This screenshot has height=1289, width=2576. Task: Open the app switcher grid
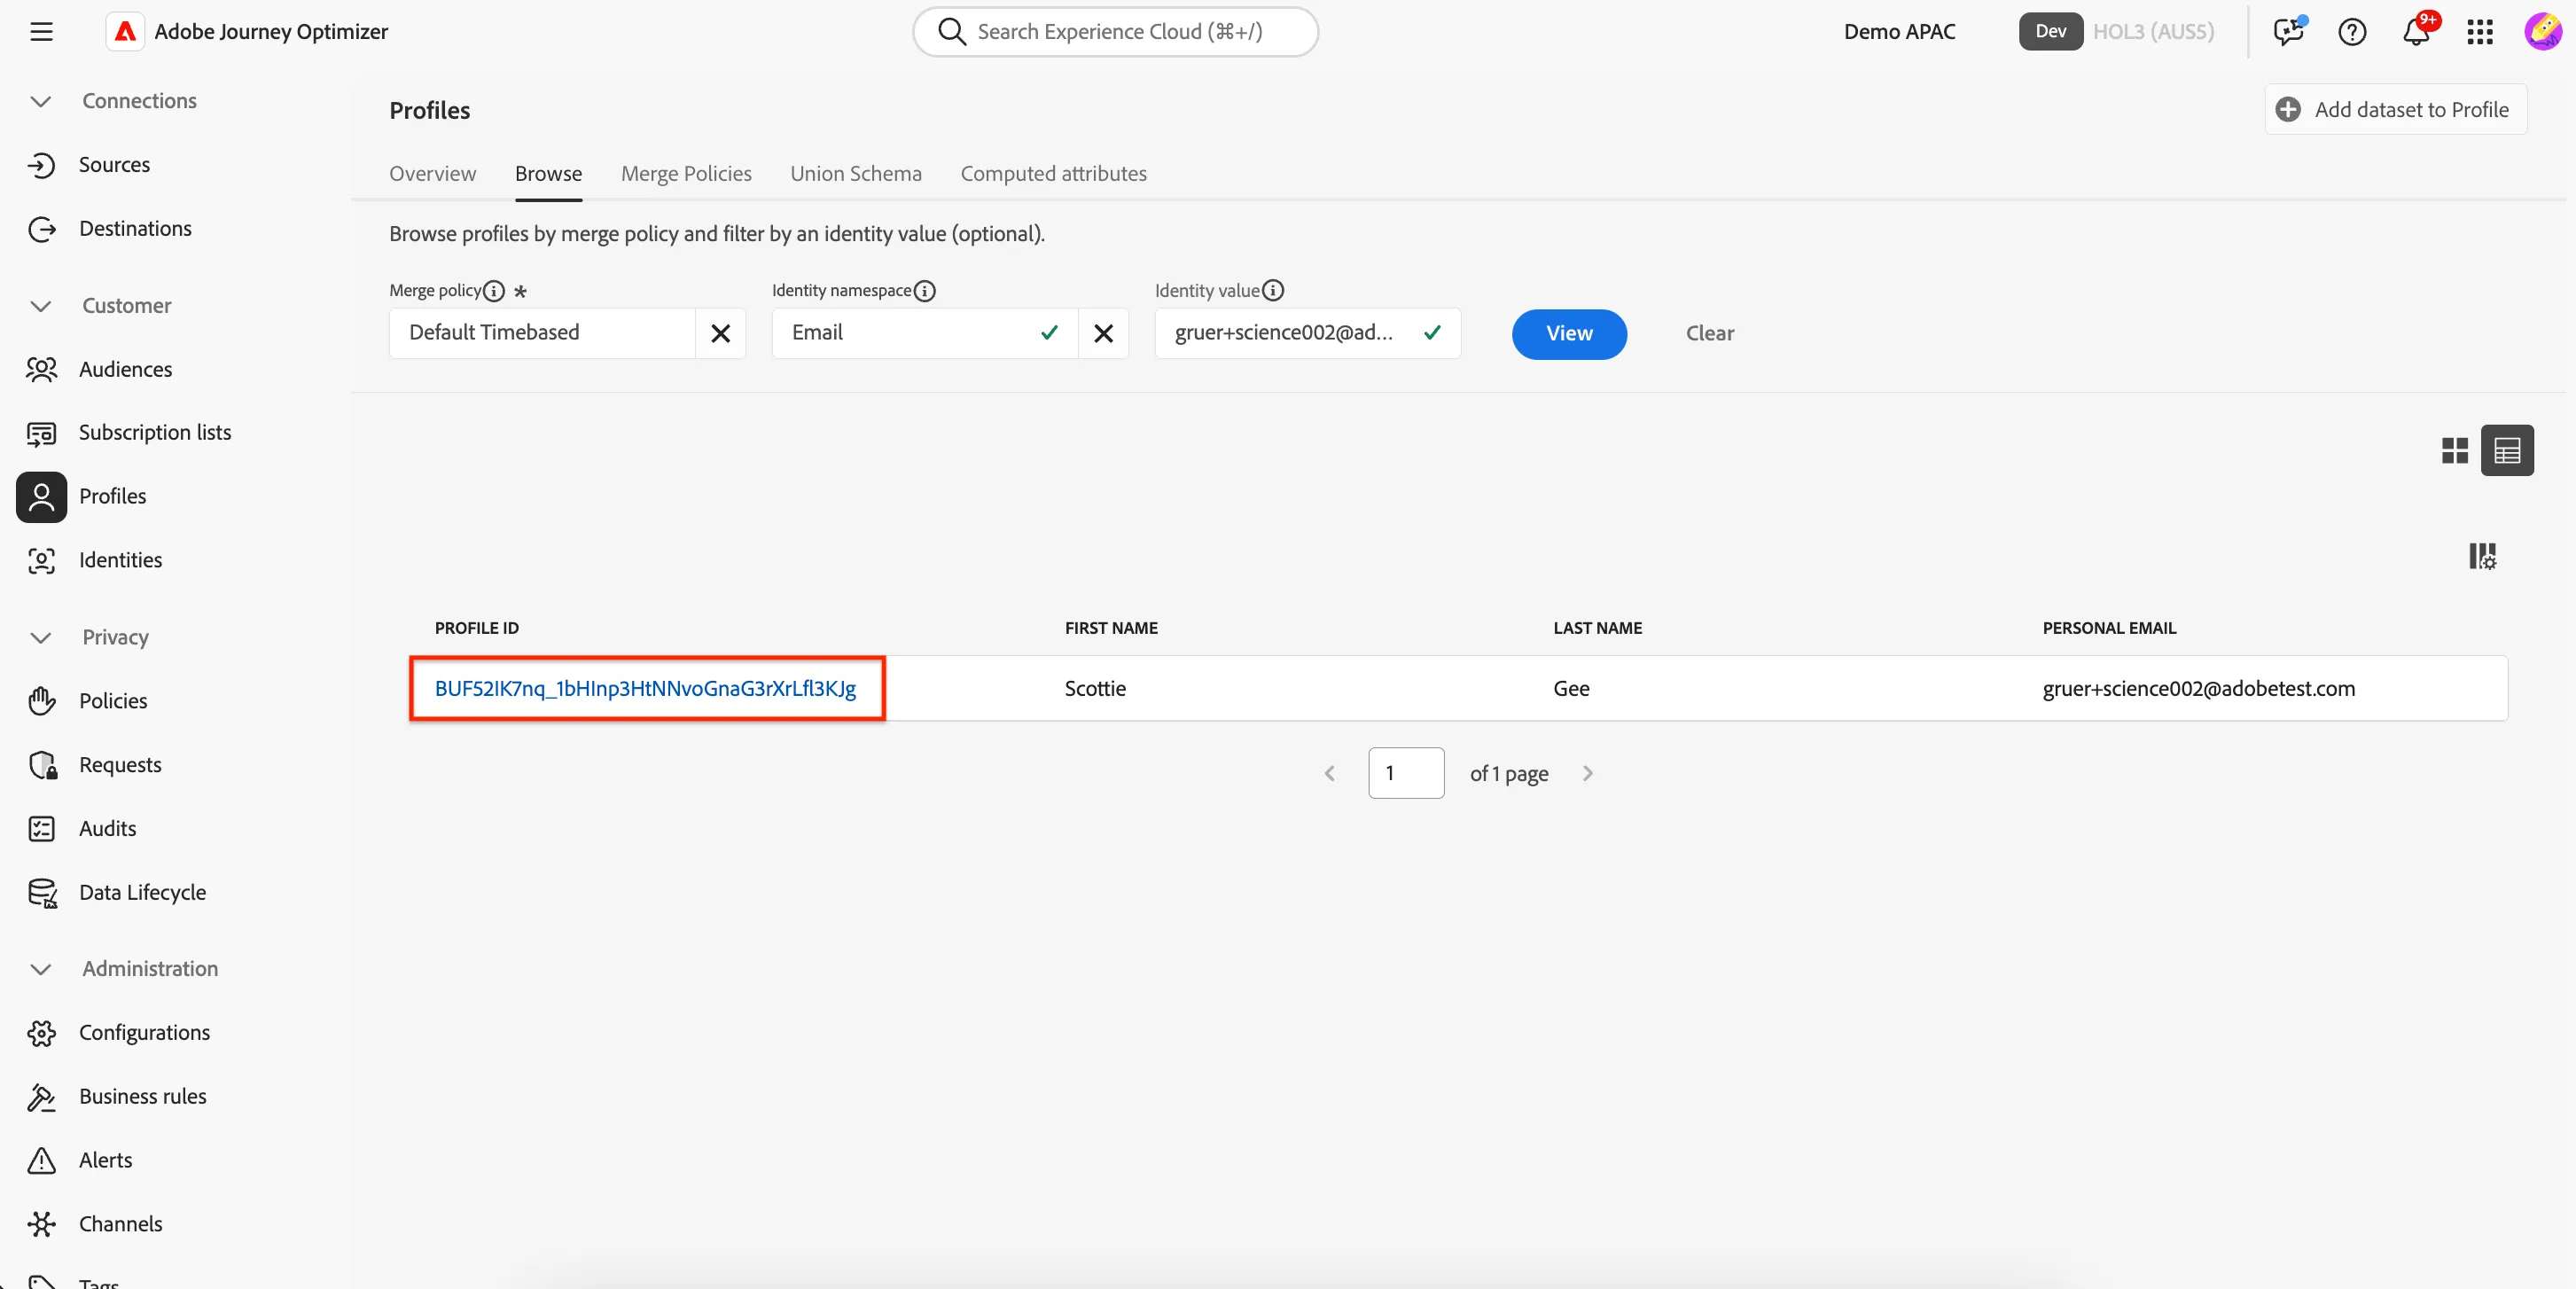(x=2480, y=32)
